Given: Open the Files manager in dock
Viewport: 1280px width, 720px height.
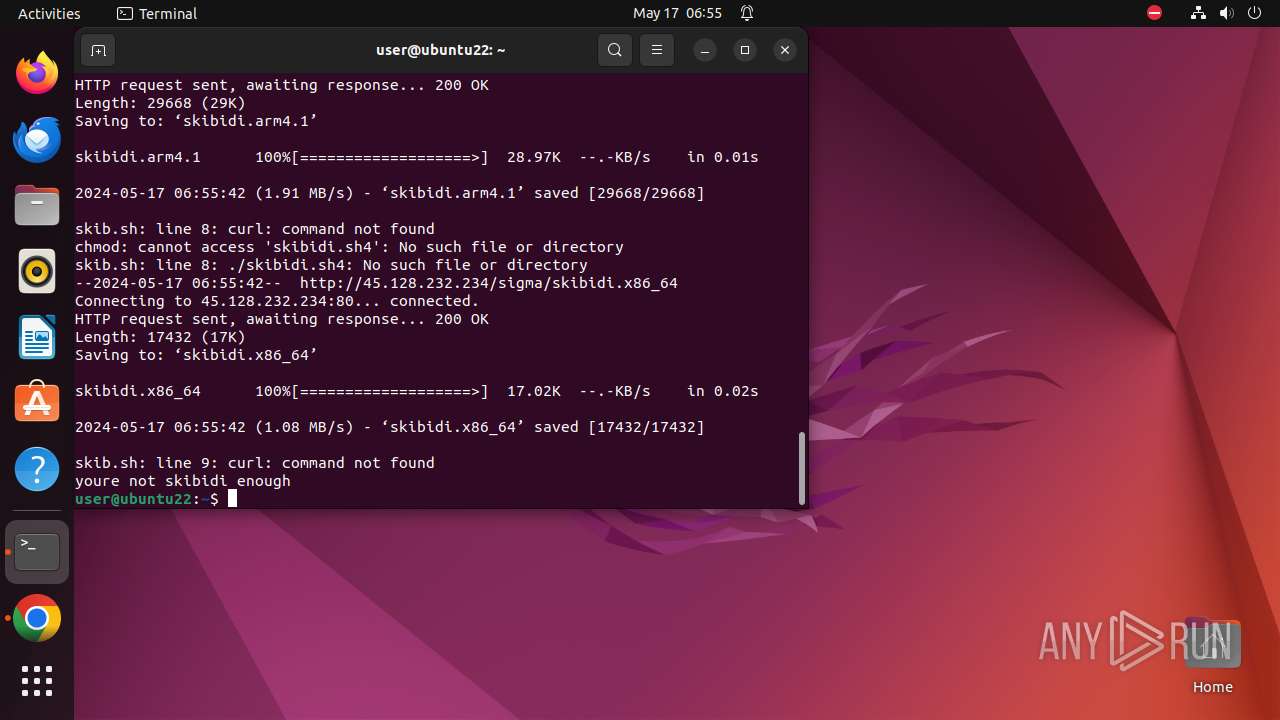Looking at the screenshot, I should (37, 205).
